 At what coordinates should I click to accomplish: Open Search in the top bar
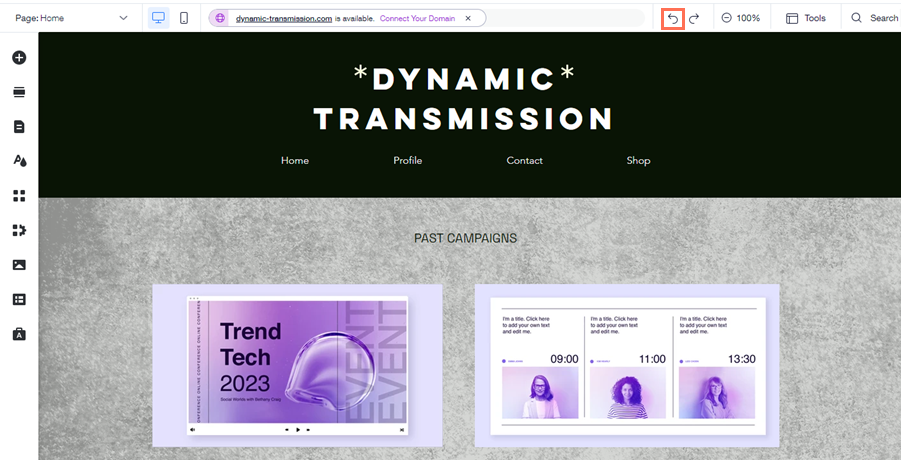(x=875, y=18)
